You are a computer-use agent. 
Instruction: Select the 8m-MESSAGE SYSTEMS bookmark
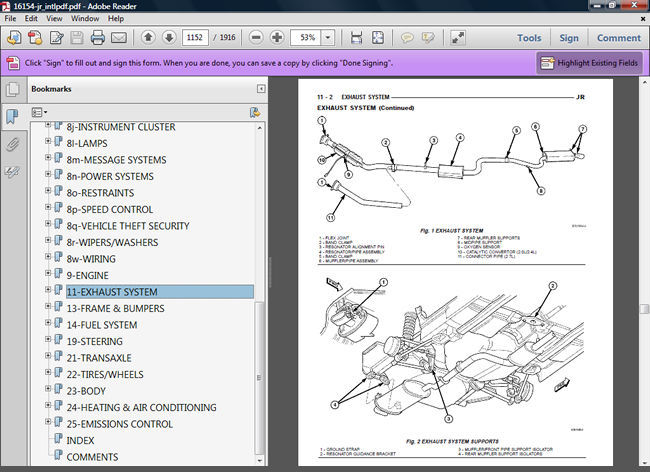(x=116, y=160)
